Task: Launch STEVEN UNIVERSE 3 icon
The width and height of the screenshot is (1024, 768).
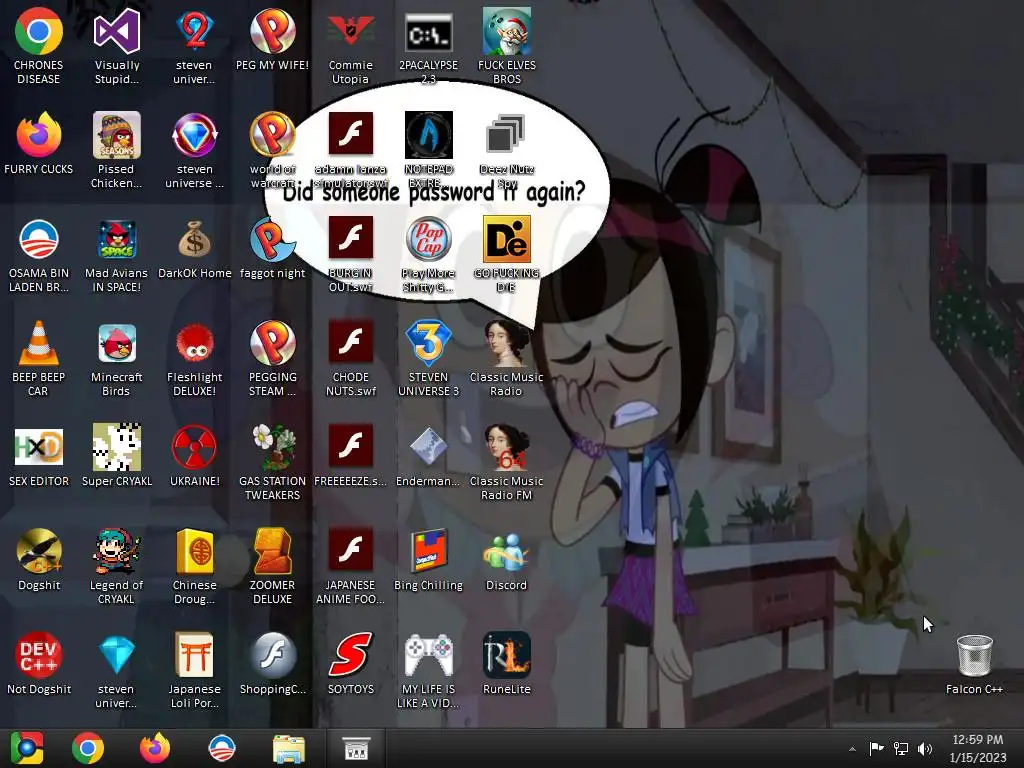Action: coord(428,359)
